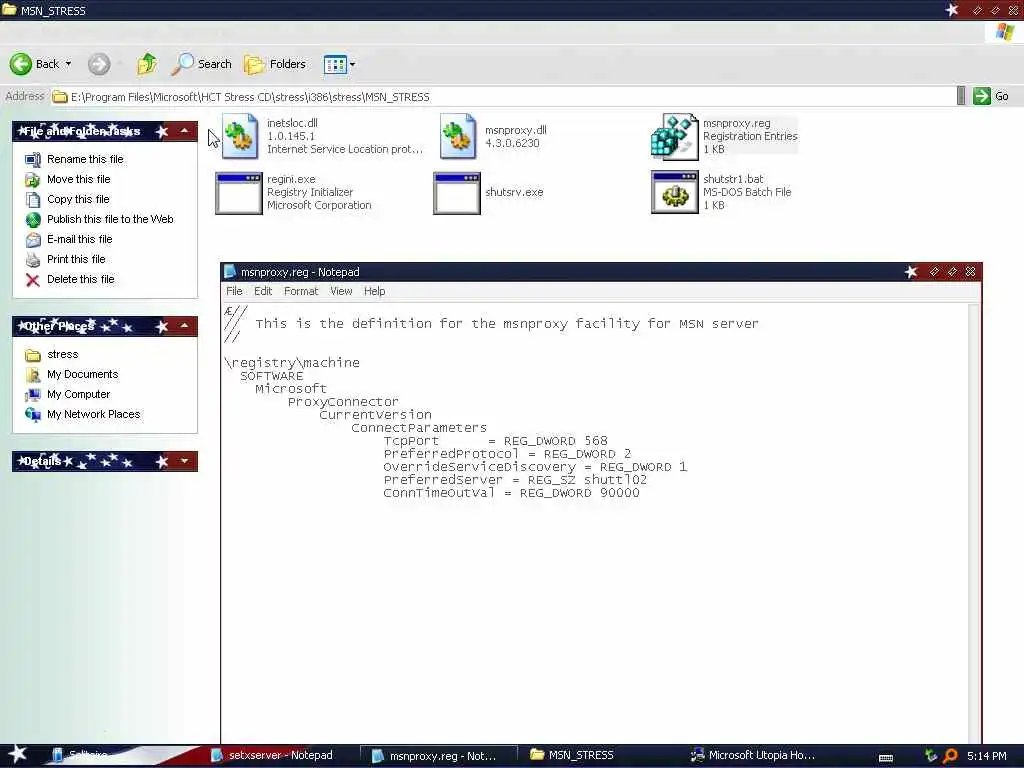The width and height of the screenshot is (1024, 768).
Task: Collapse the File and Folder Tasks panel
Action: pyautogui.click(x=185, y=131)
